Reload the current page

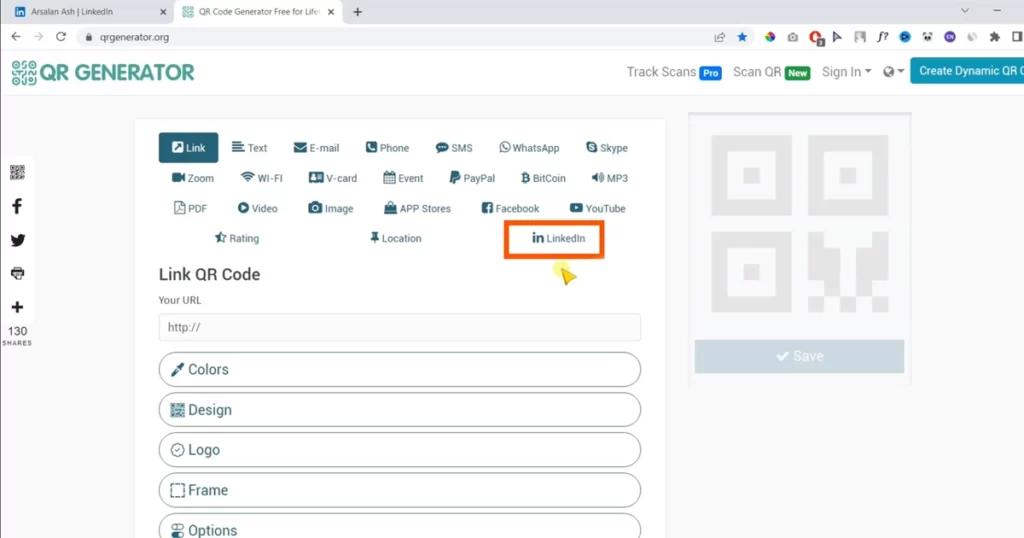(61, 37)
